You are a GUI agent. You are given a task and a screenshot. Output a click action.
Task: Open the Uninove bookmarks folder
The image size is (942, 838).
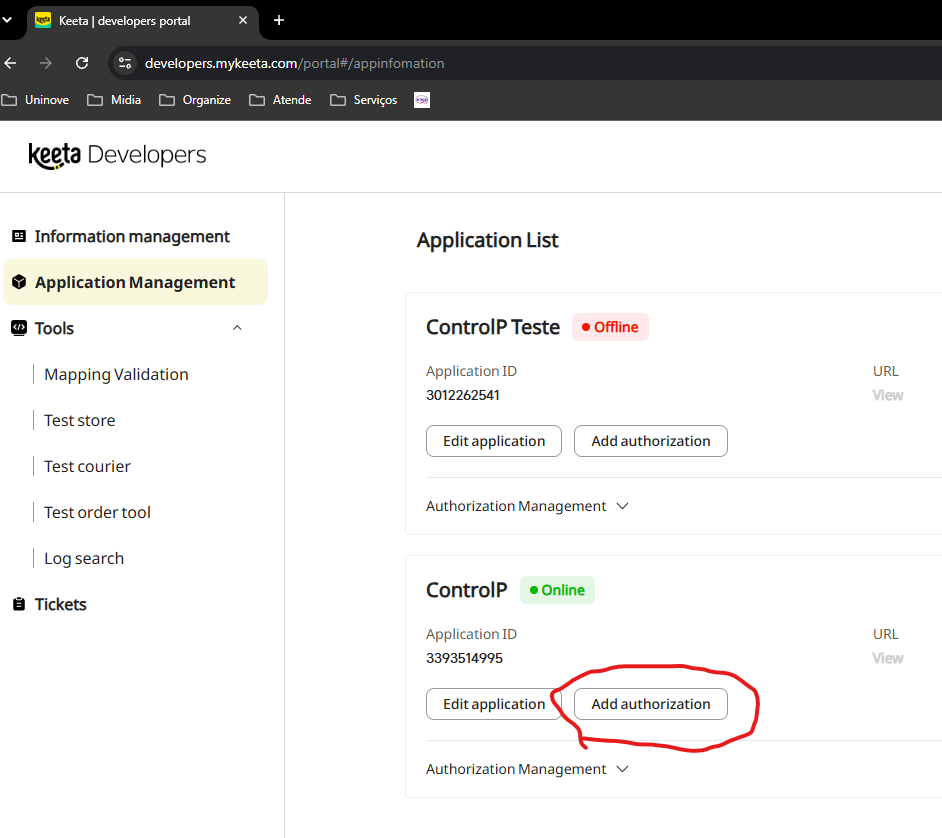pyautogui.click(x=35, y=100)
